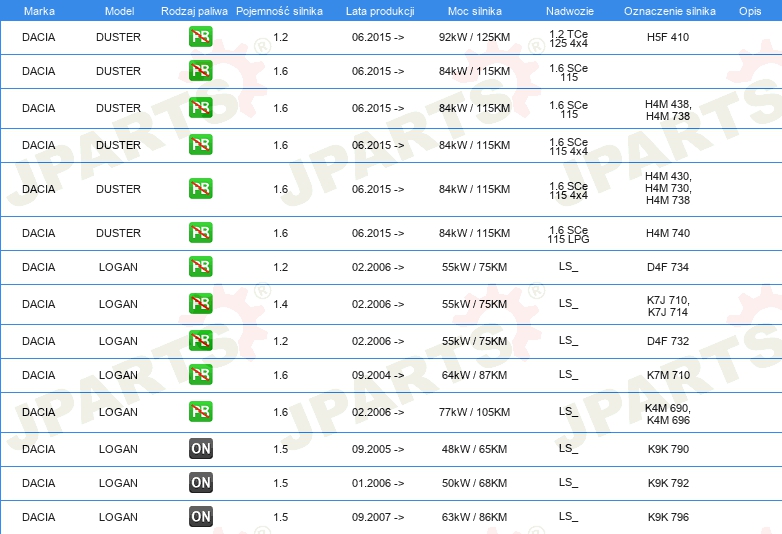
Task: Click ON diesel icon in K9K 792 row
Action: pyautogui.click(x=200, y=482)
